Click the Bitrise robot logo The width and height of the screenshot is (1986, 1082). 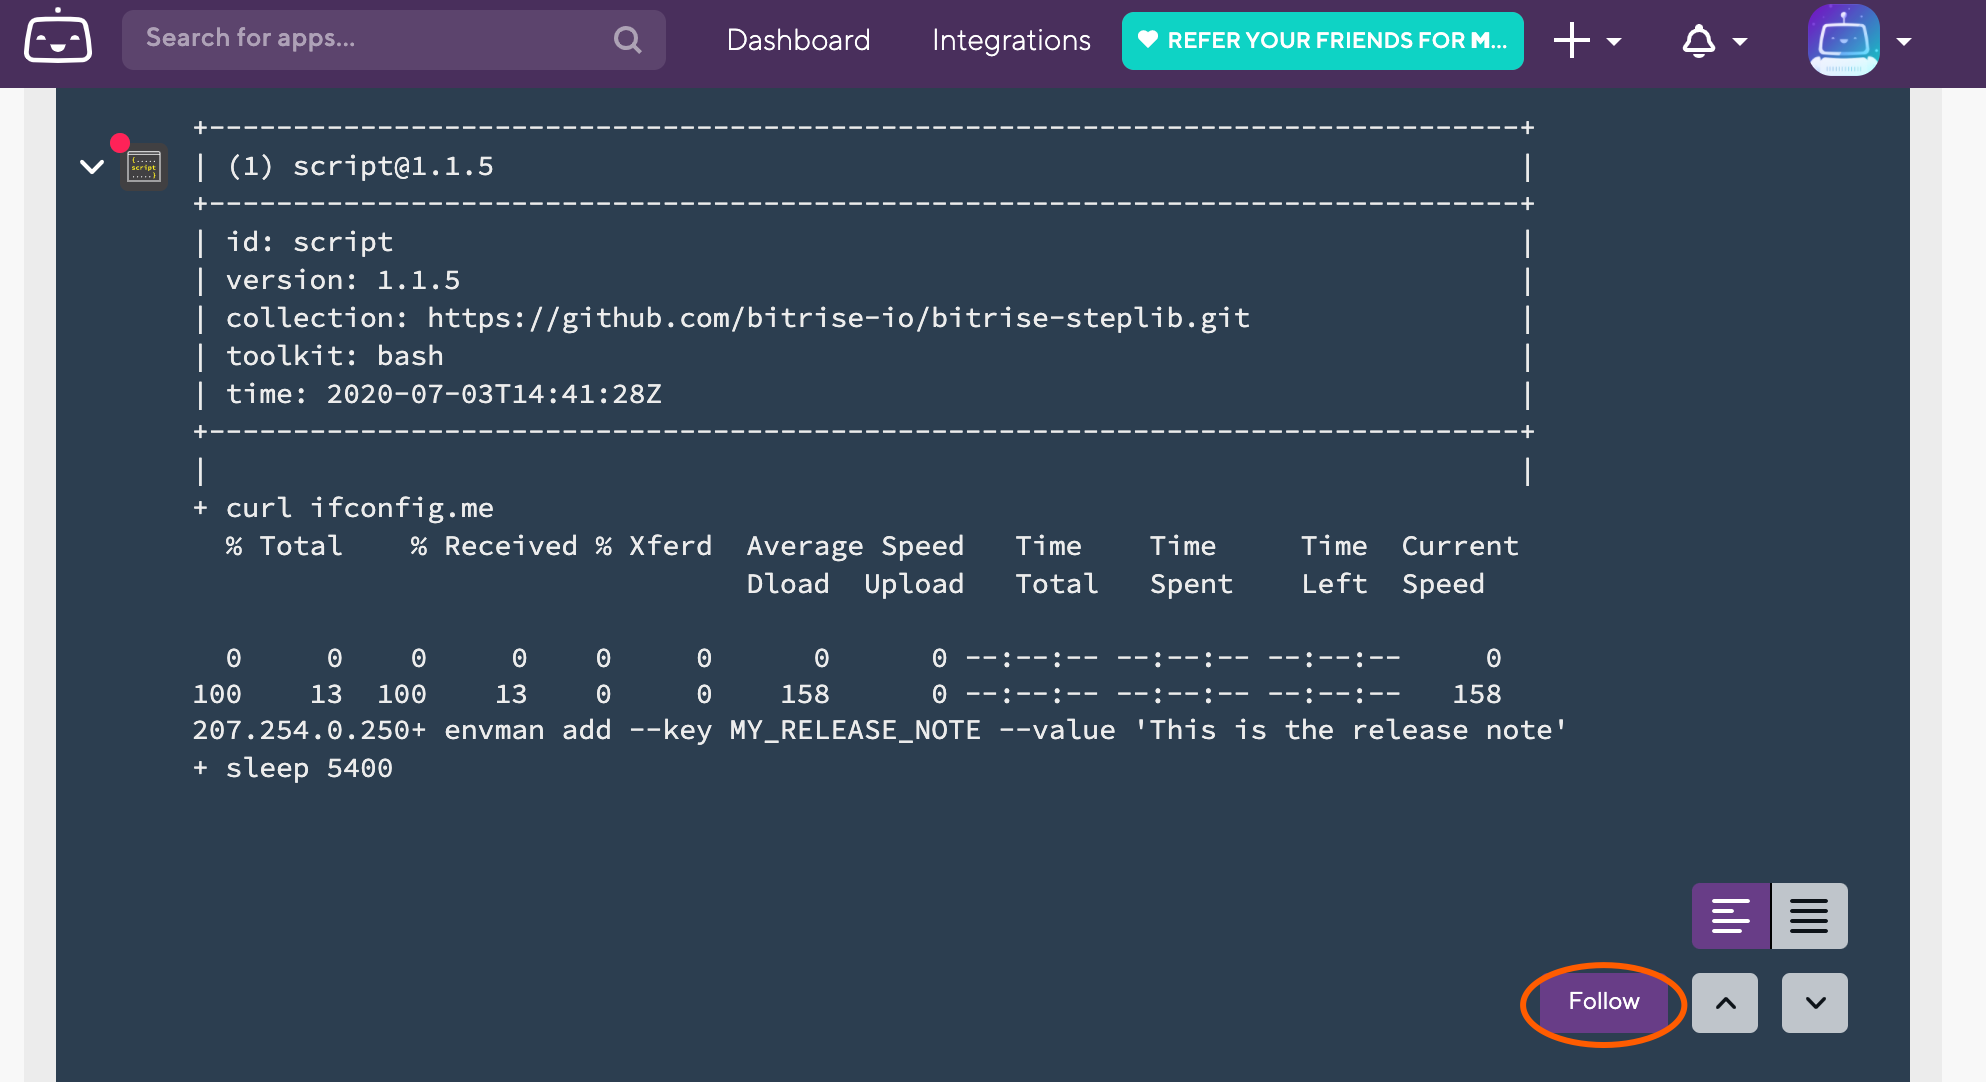57,40
